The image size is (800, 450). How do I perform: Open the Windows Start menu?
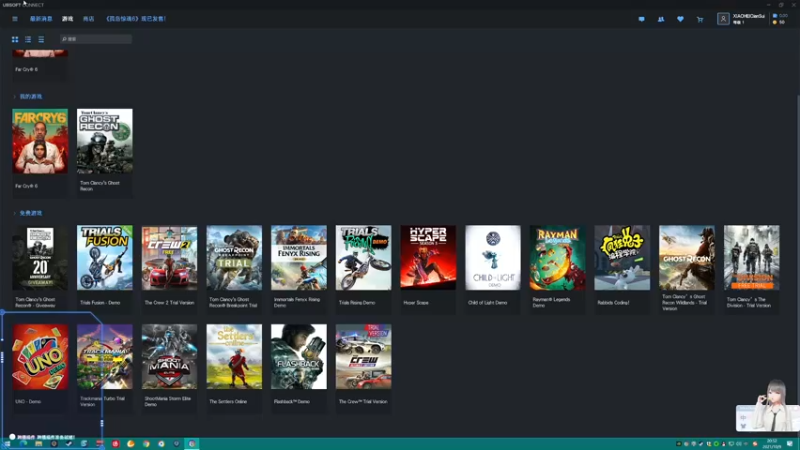click(x=7, y=444)
